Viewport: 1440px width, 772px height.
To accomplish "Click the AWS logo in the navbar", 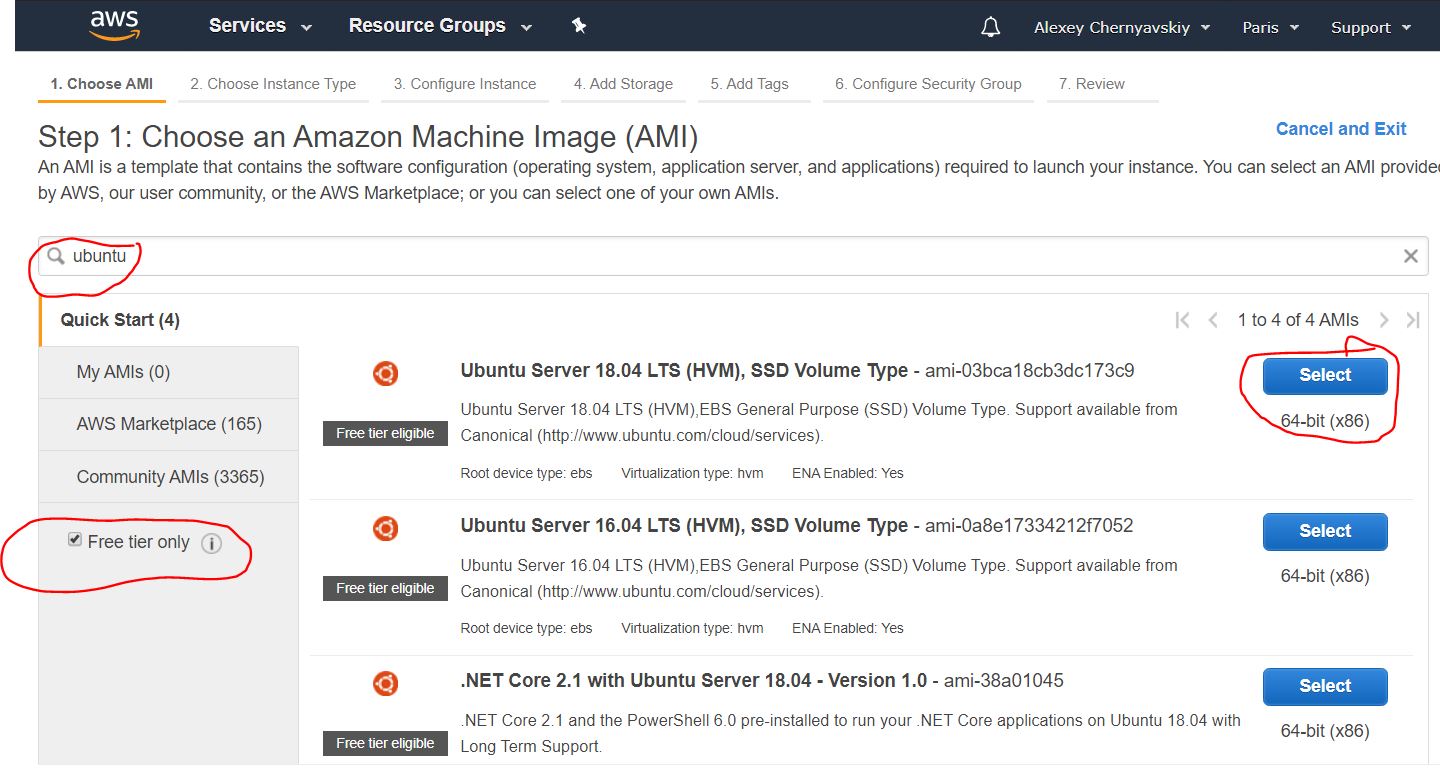I will (x=115, y=25).
